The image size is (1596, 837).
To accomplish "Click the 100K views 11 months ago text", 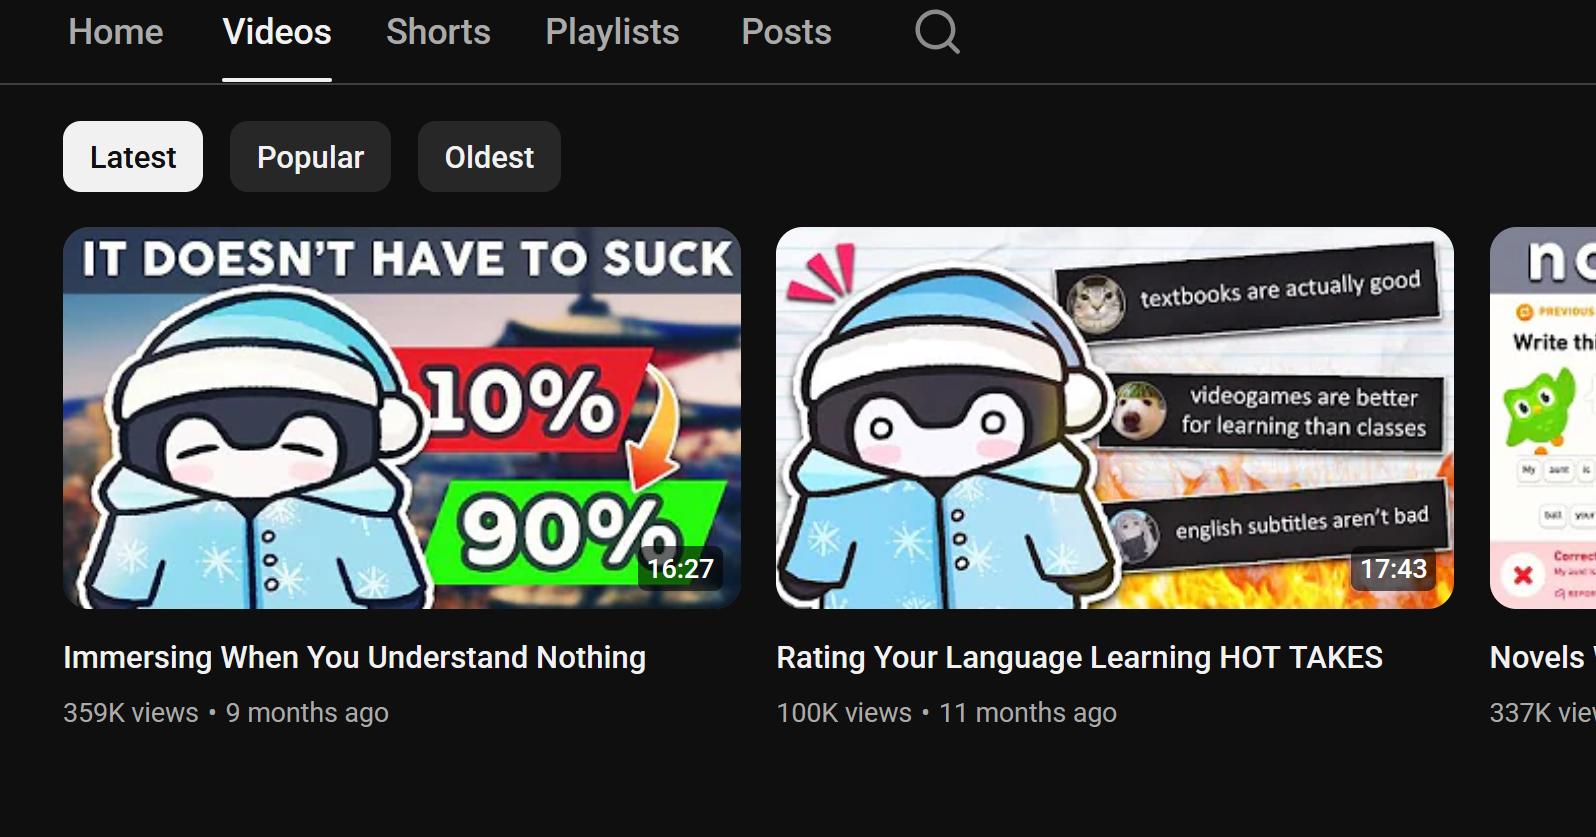I will click(946, 713).
